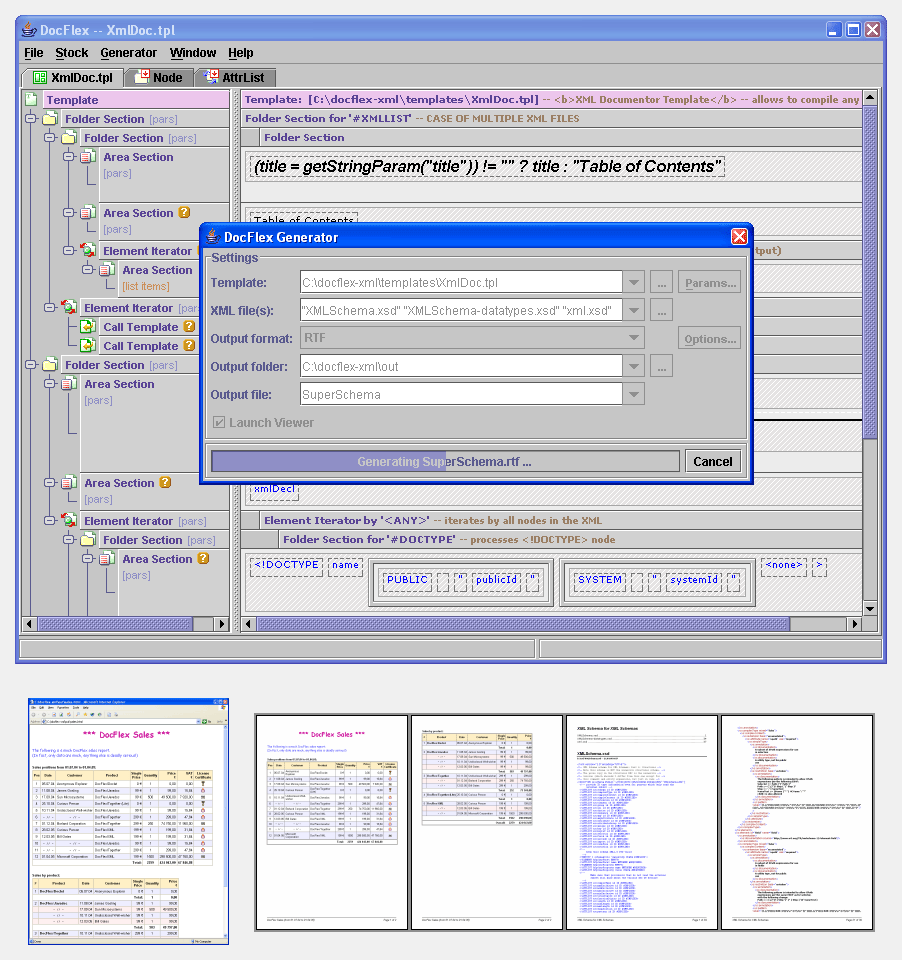The width and height of the screenshot is (902, 960).
Task: Open the Output file dropdown
Action: click(634, 394)
